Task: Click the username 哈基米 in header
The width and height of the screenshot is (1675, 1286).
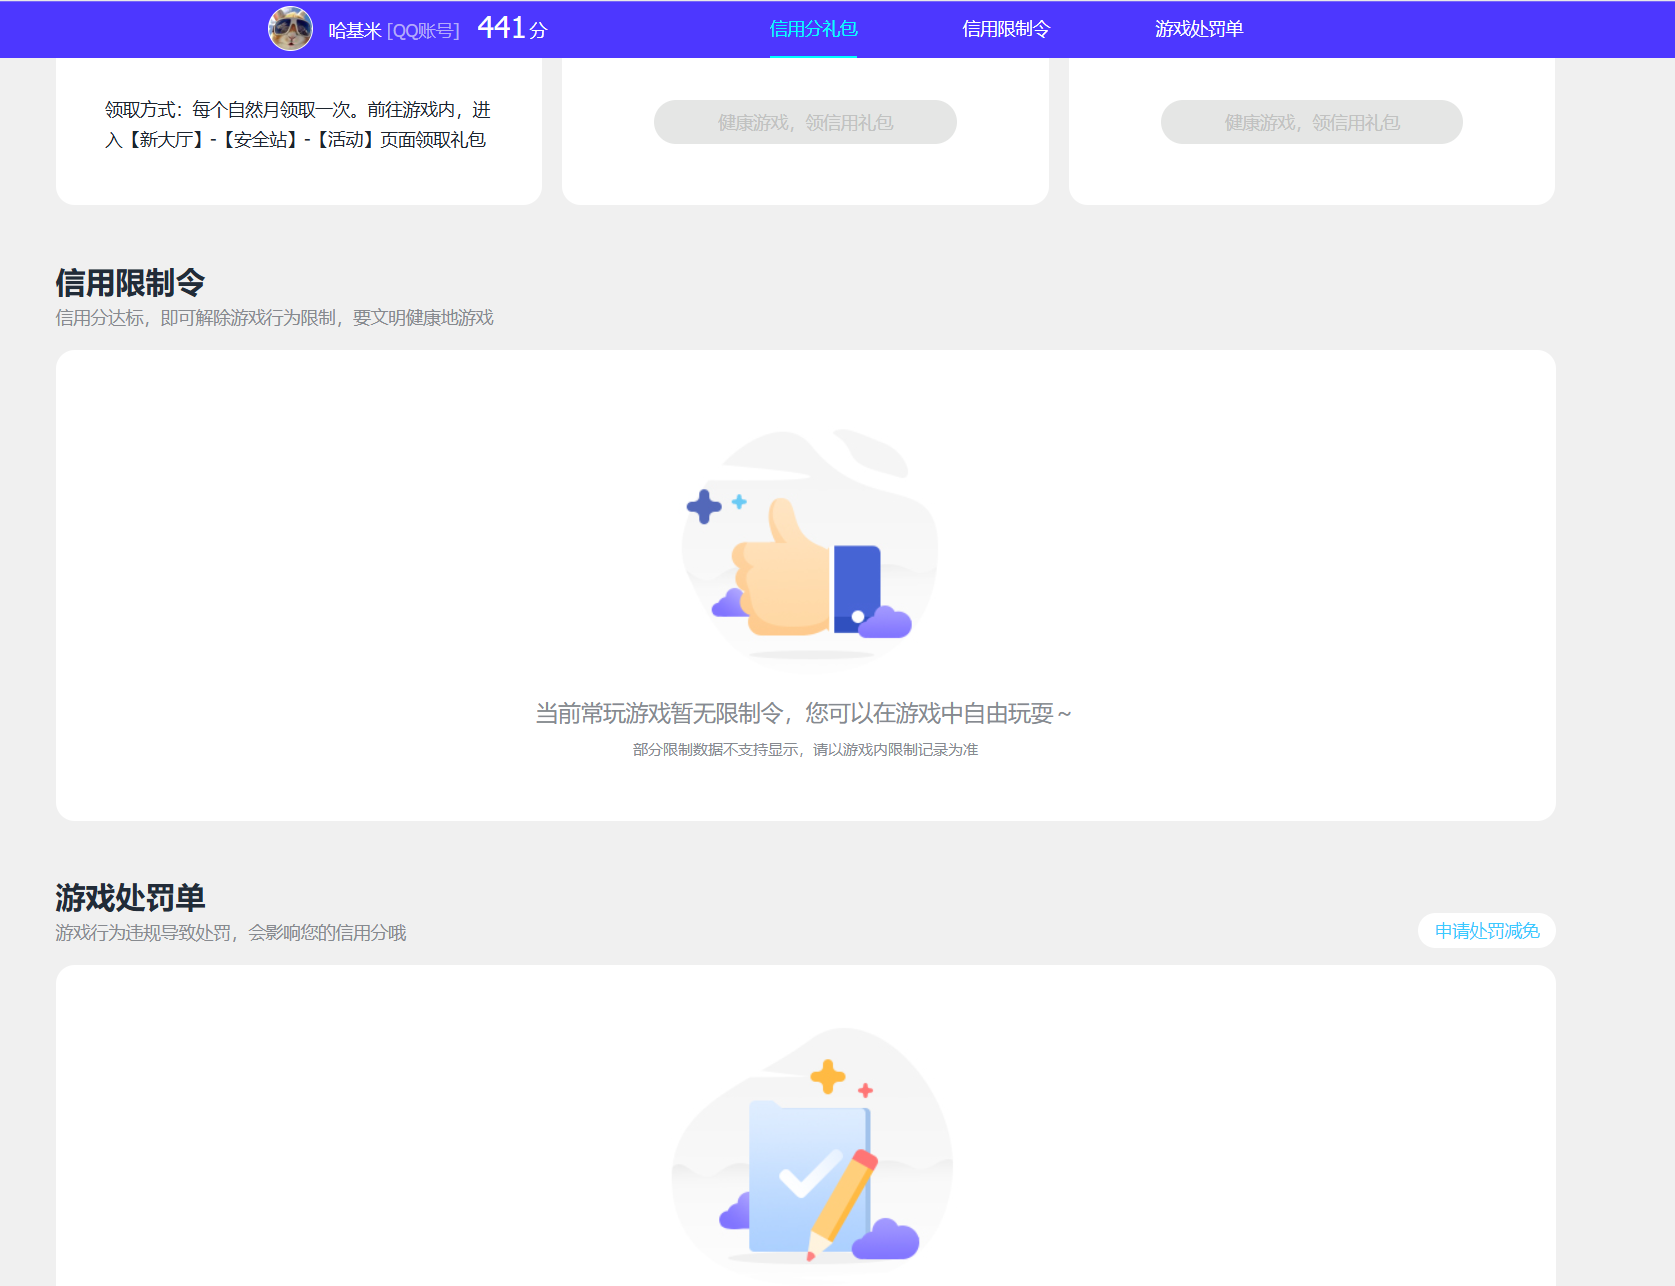Action: click(355, 31)
